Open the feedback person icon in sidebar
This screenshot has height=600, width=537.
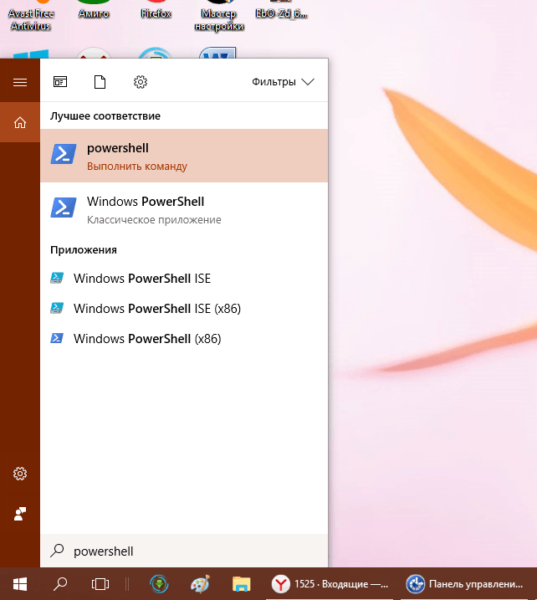click(x=20, y=514)
